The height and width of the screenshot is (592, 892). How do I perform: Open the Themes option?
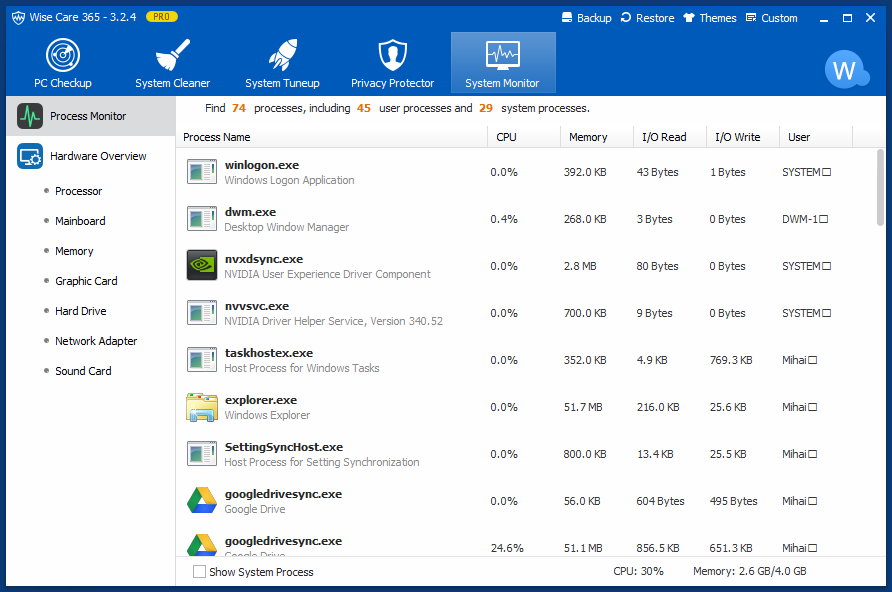point(710,18)
